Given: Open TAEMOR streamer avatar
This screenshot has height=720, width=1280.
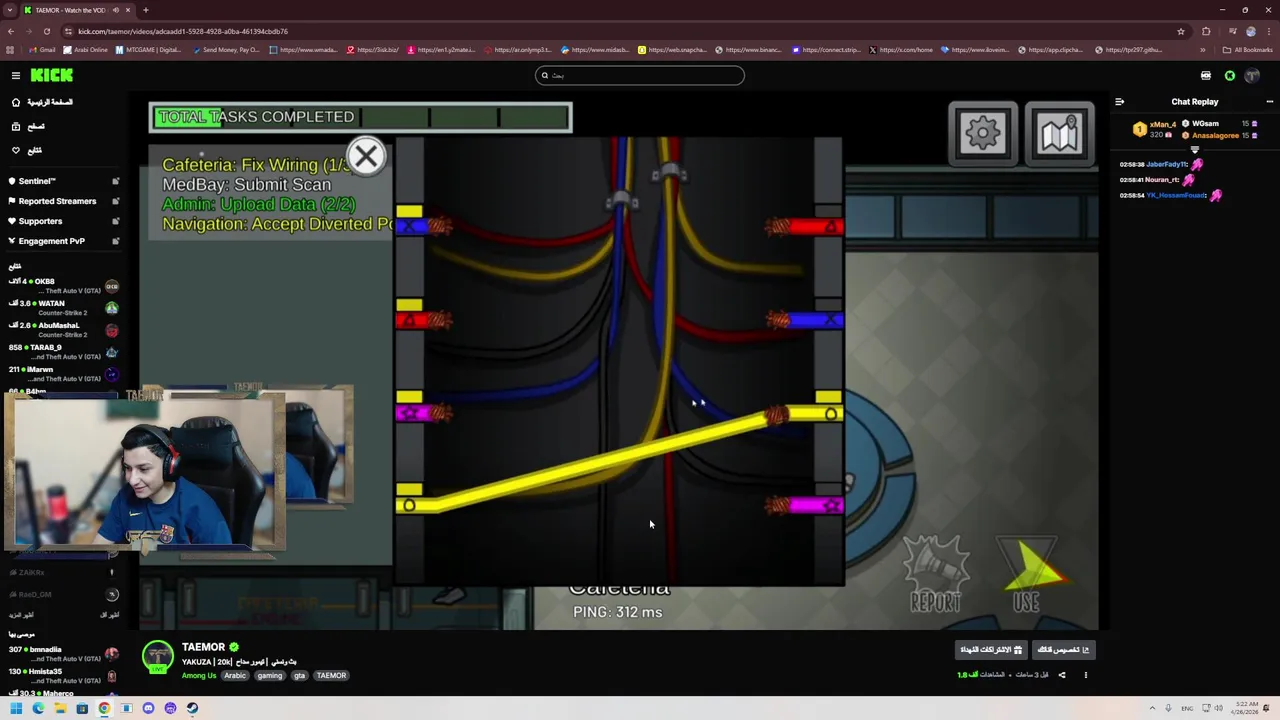Looking at the screenshot, I should 157,656.
